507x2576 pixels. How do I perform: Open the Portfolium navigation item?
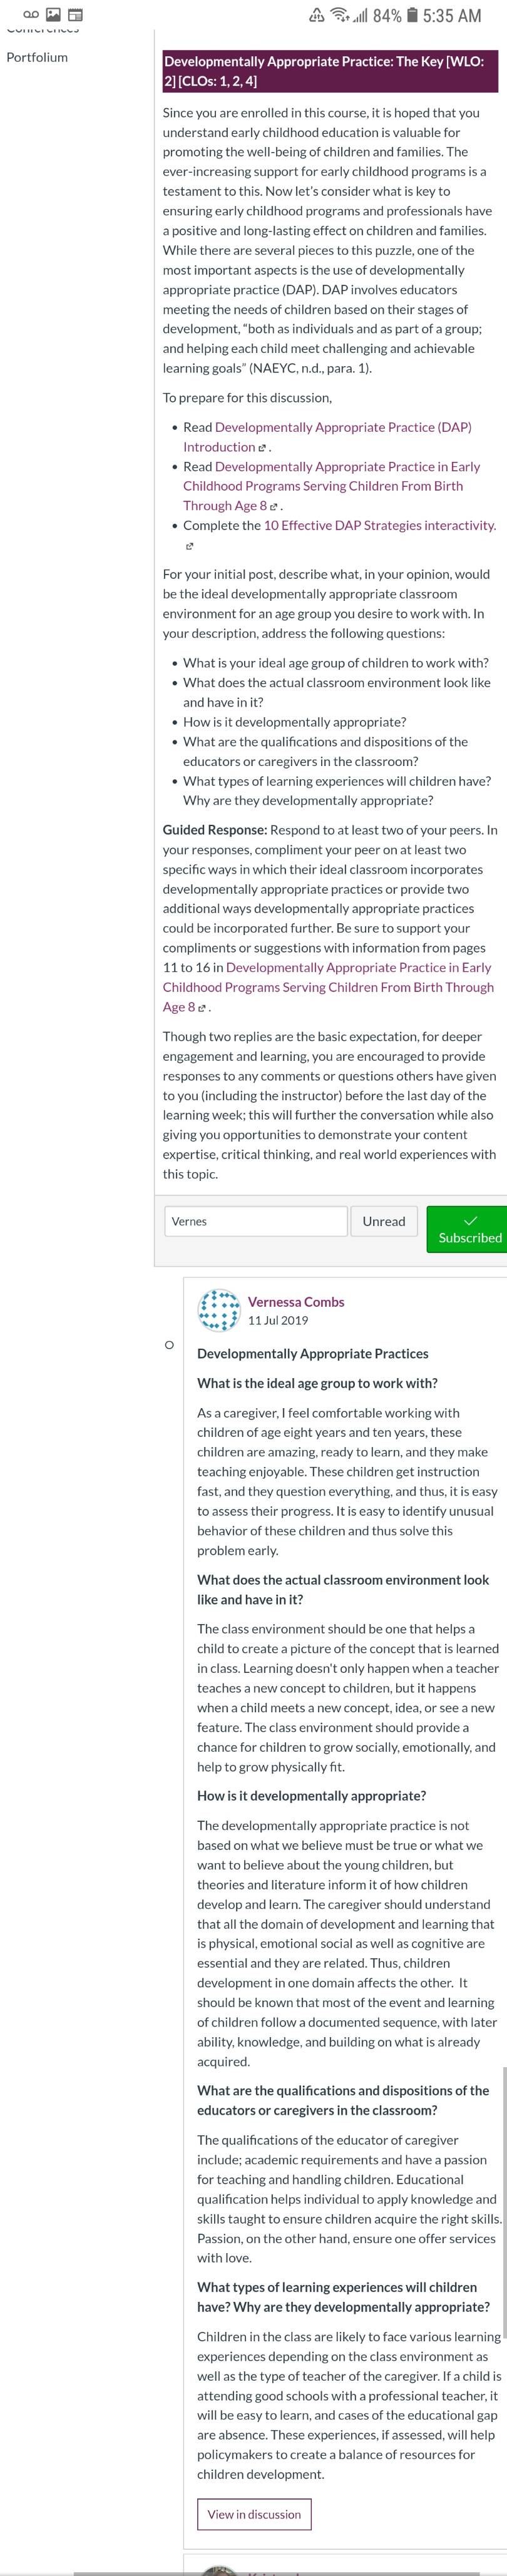pos(37,57)
